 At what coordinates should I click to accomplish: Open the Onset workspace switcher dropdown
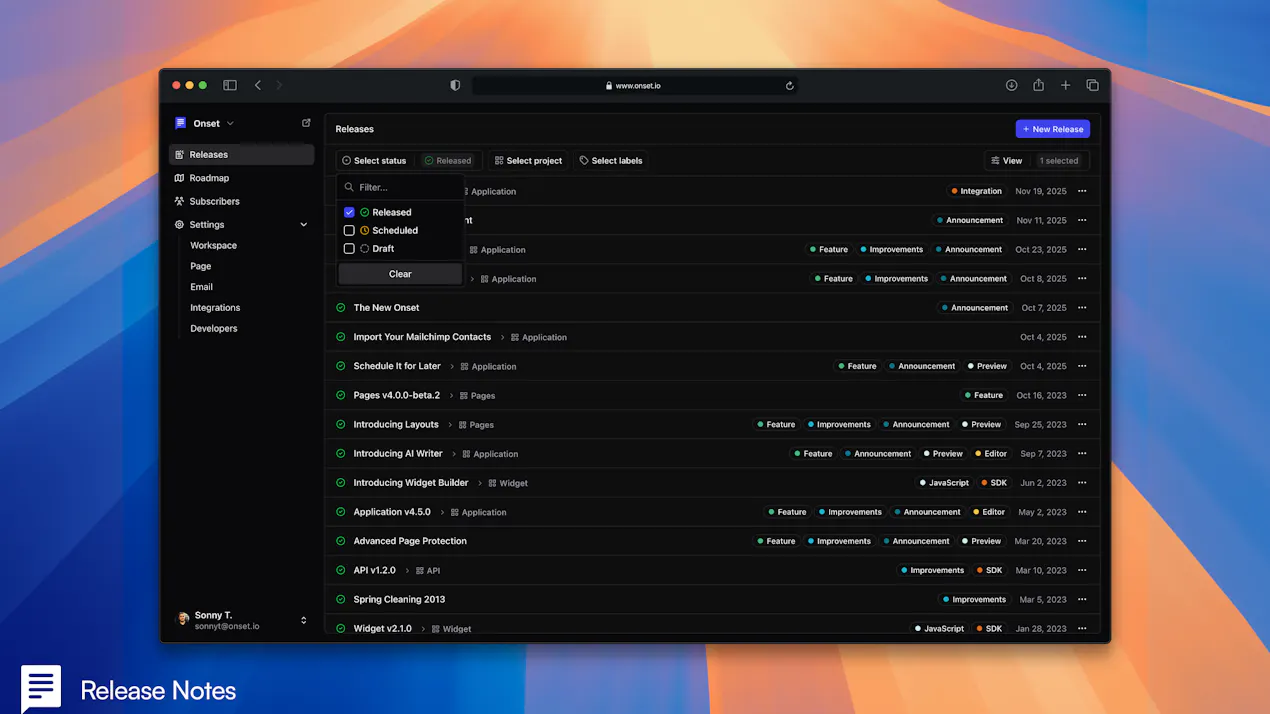(205, 123)
